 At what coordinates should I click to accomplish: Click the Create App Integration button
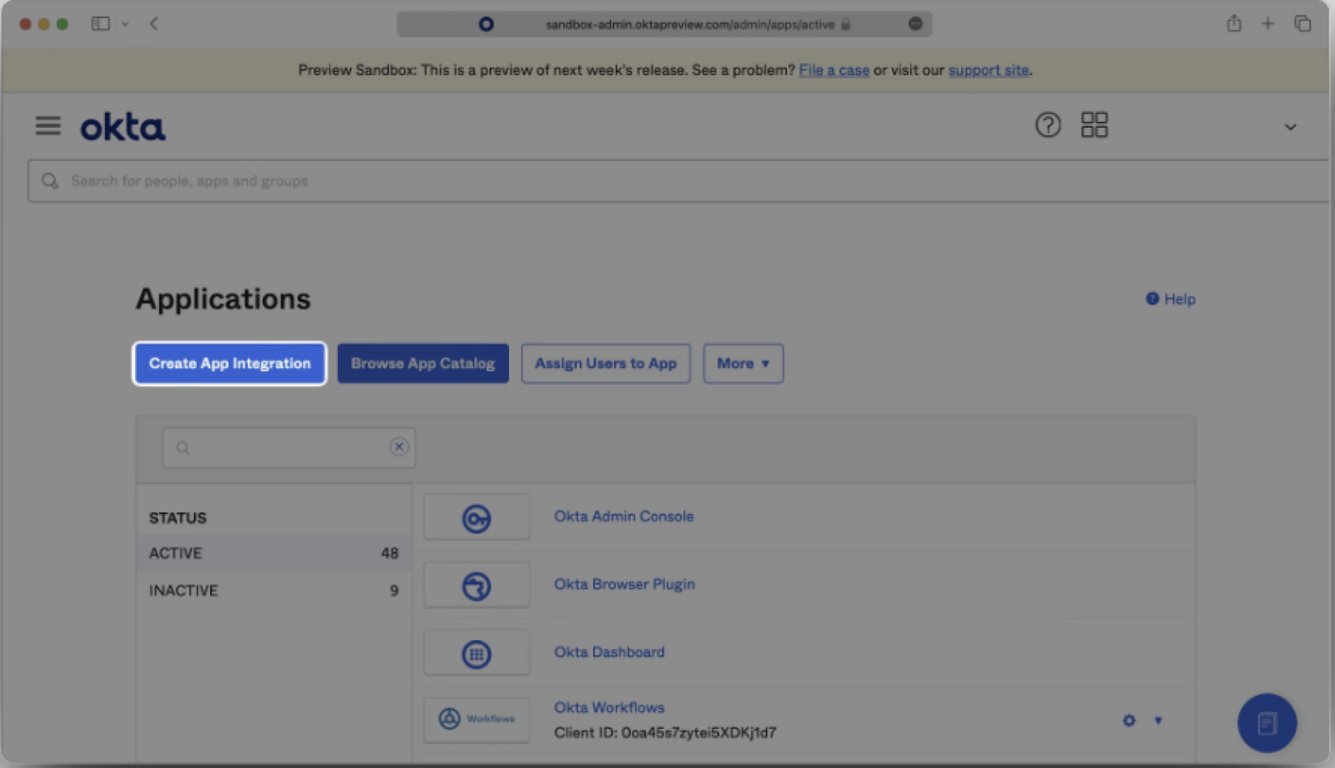(x=230, y=364)
